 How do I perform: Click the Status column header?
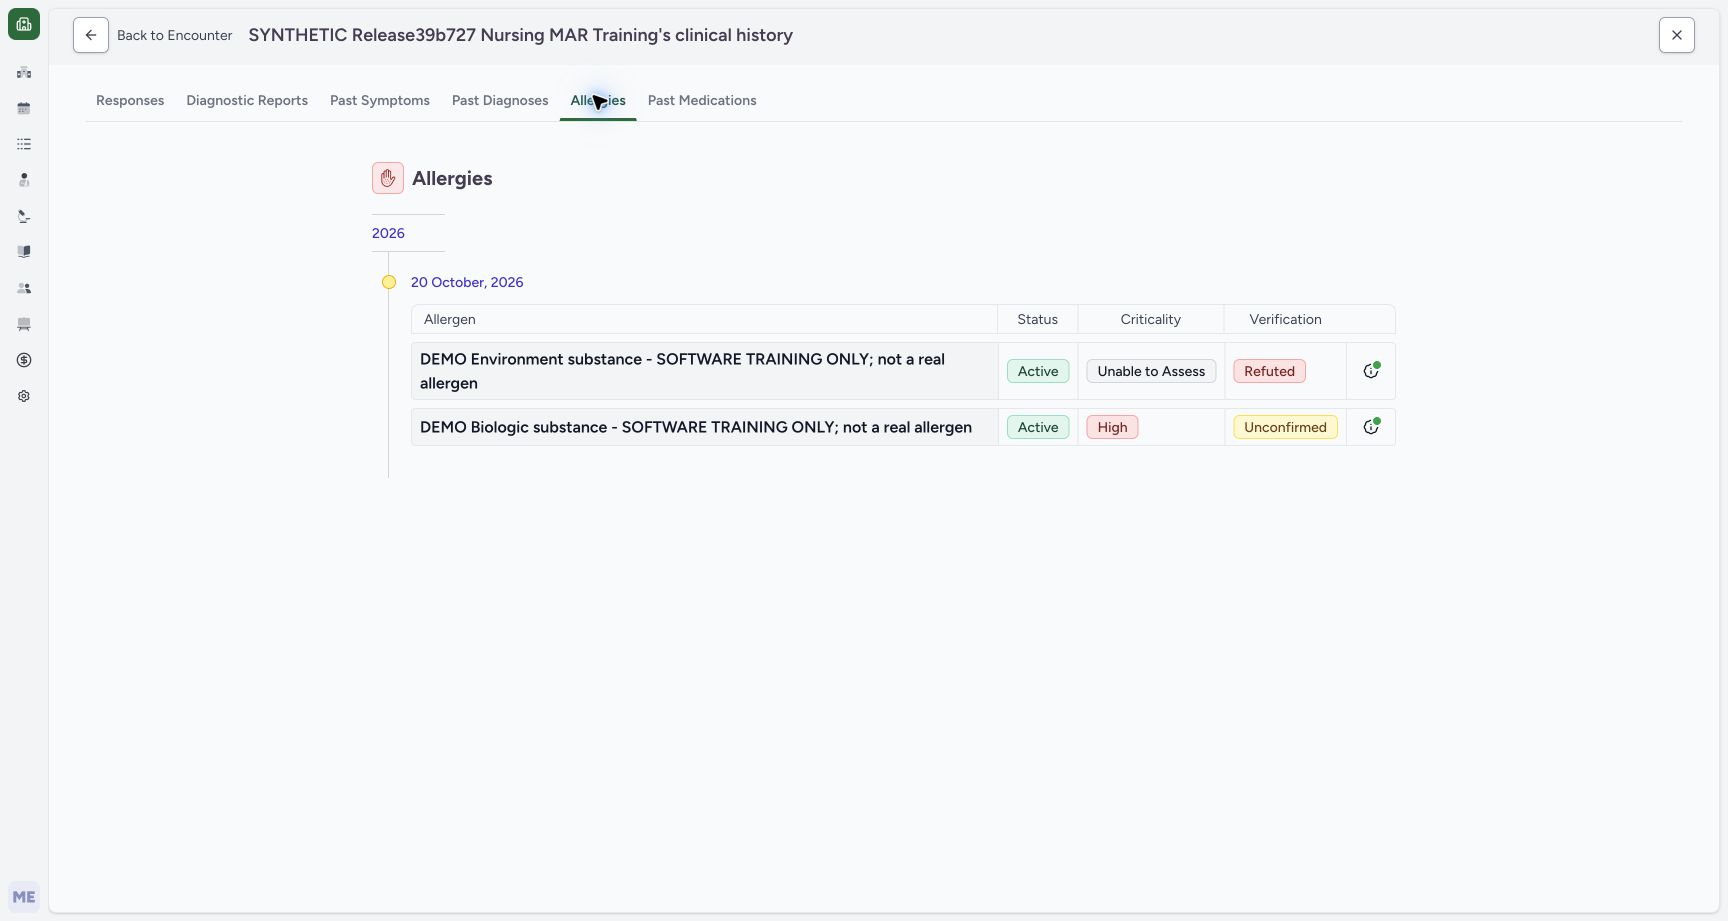(x=1037, y=319)
